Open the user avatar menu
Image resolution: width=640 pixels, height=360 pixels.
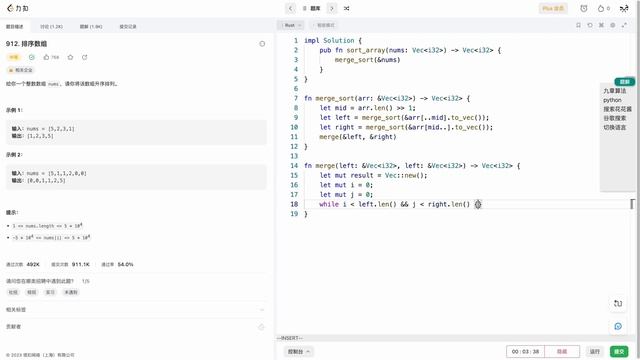pyautogui.click(x=624, y=8)
